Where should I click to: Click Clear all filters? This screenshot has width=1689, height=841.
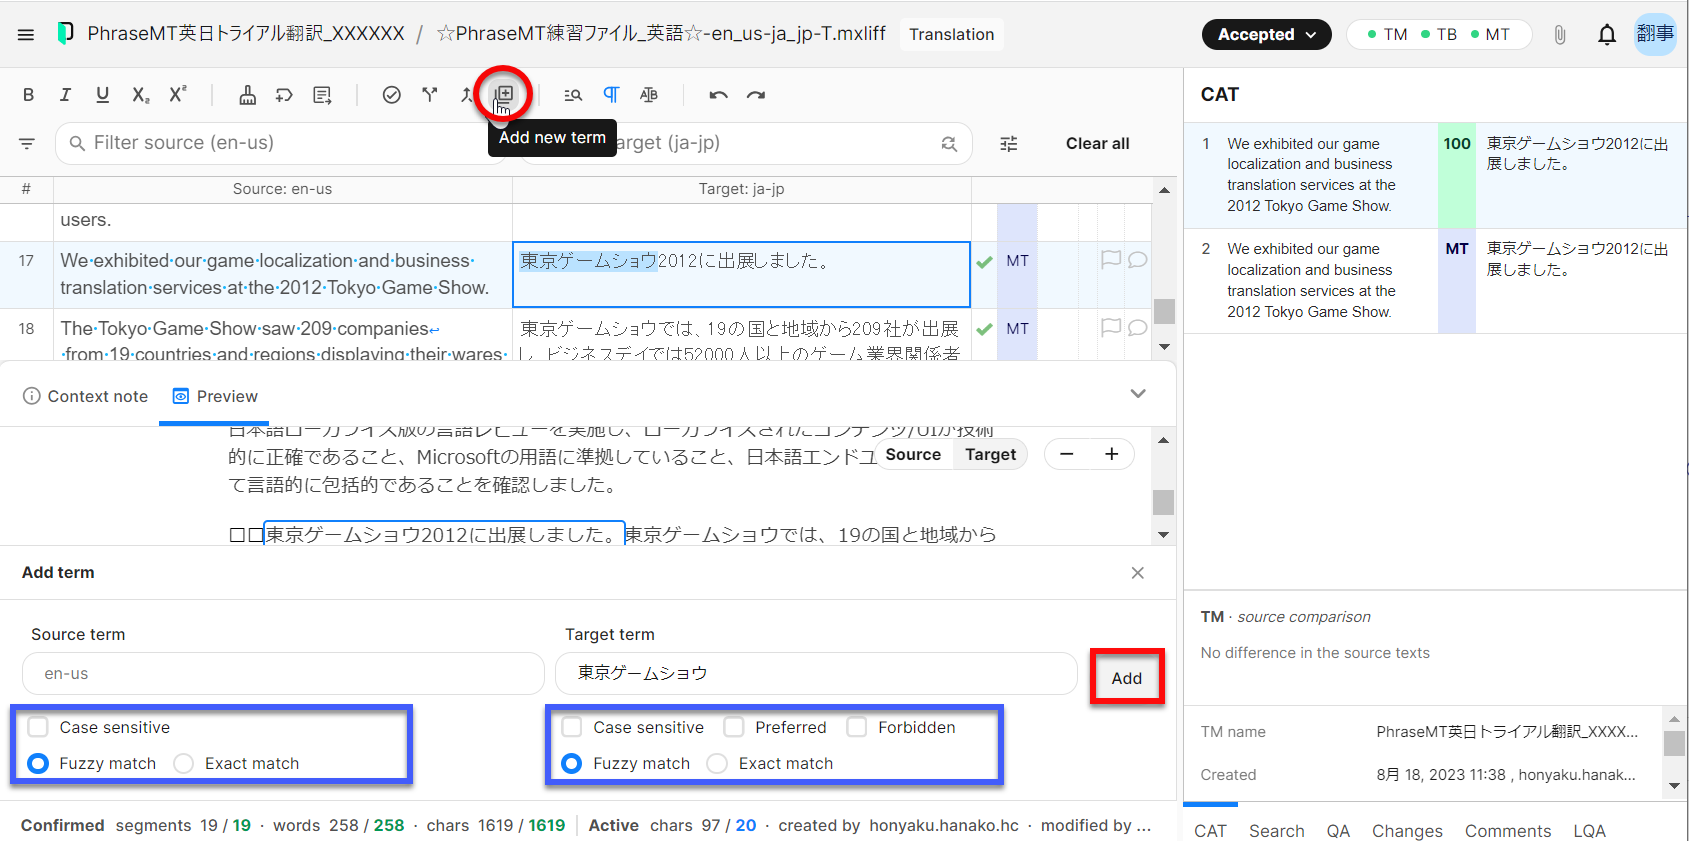(1097, 144)
